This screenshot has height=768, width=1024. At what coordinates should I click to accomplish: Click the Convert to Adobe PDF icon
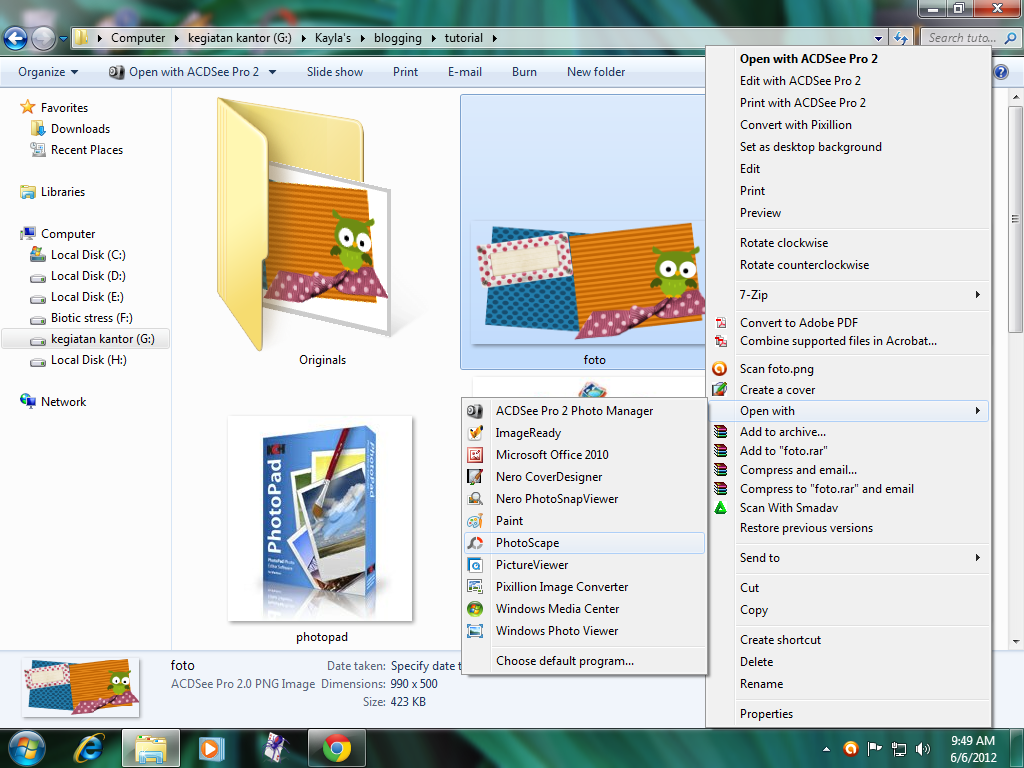(720, 323)
